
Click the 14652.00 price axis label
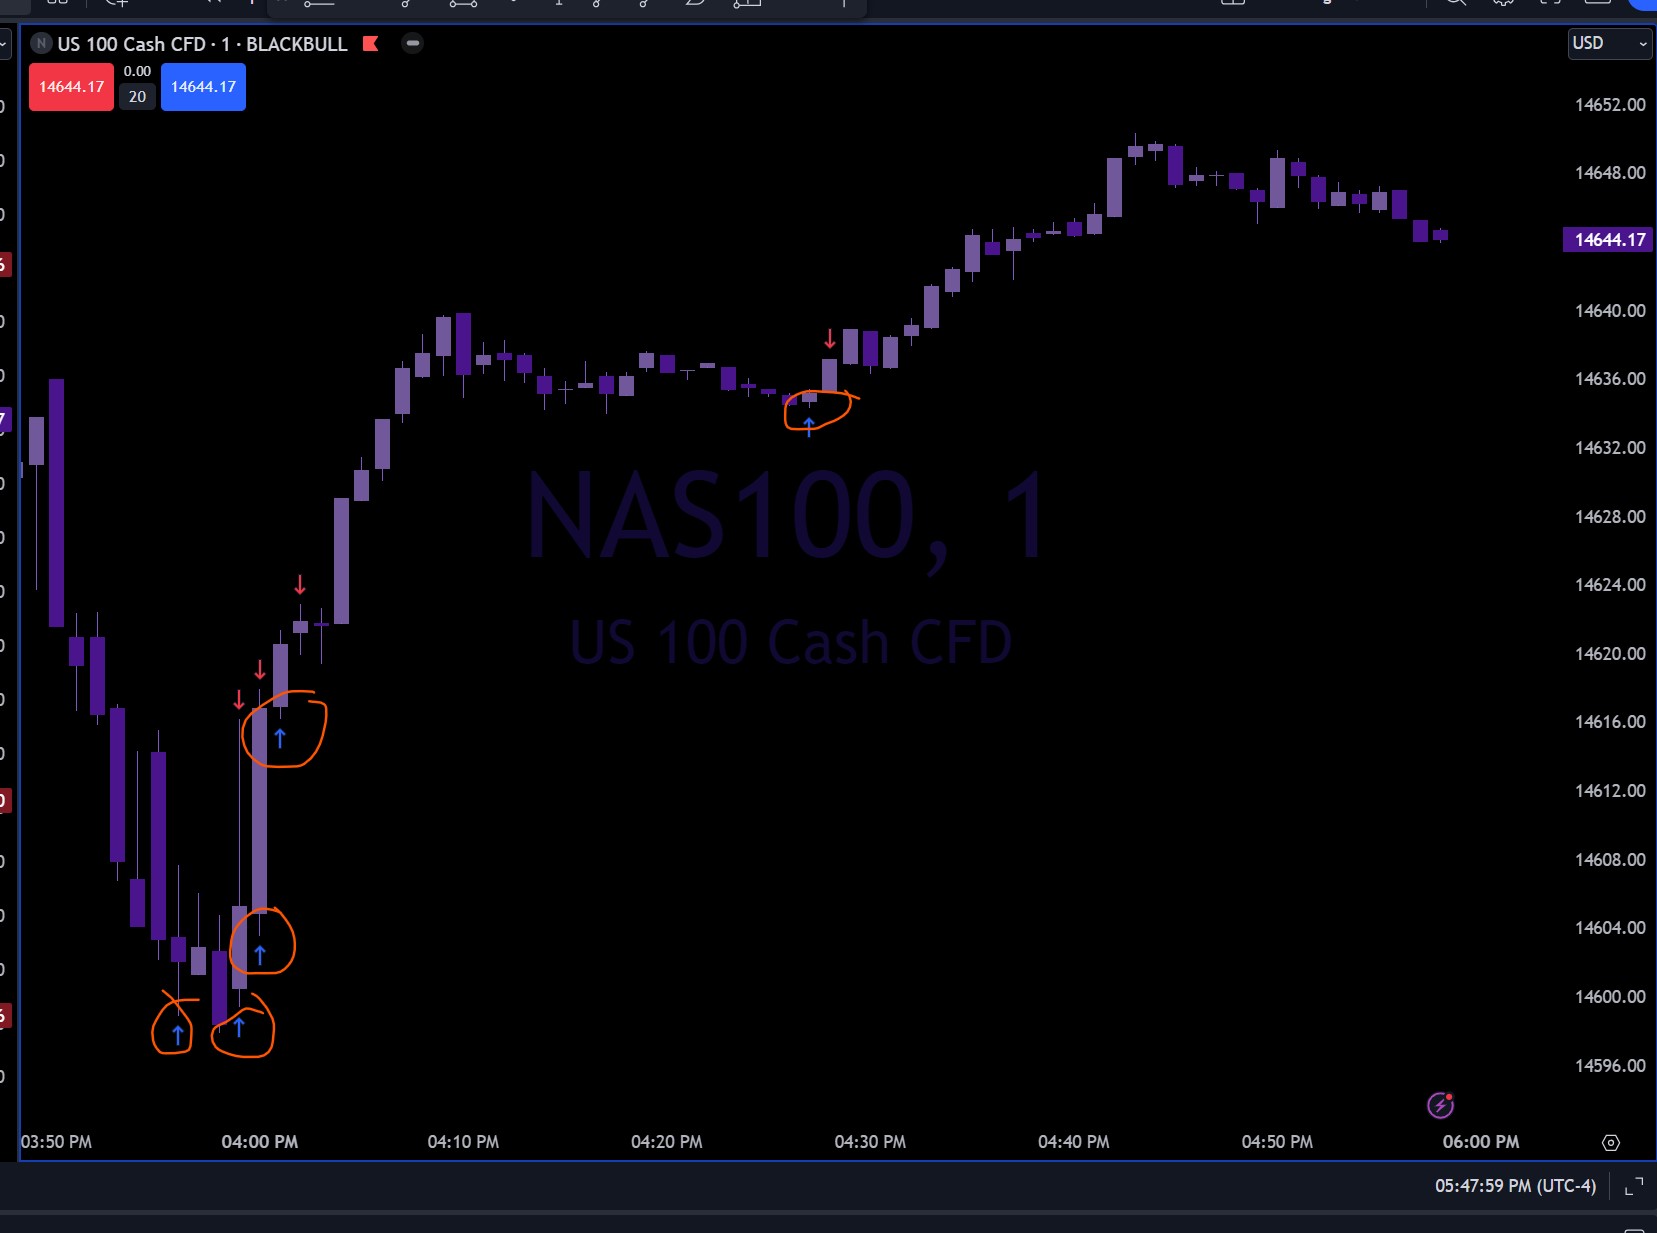click(x=1610, y=105)
